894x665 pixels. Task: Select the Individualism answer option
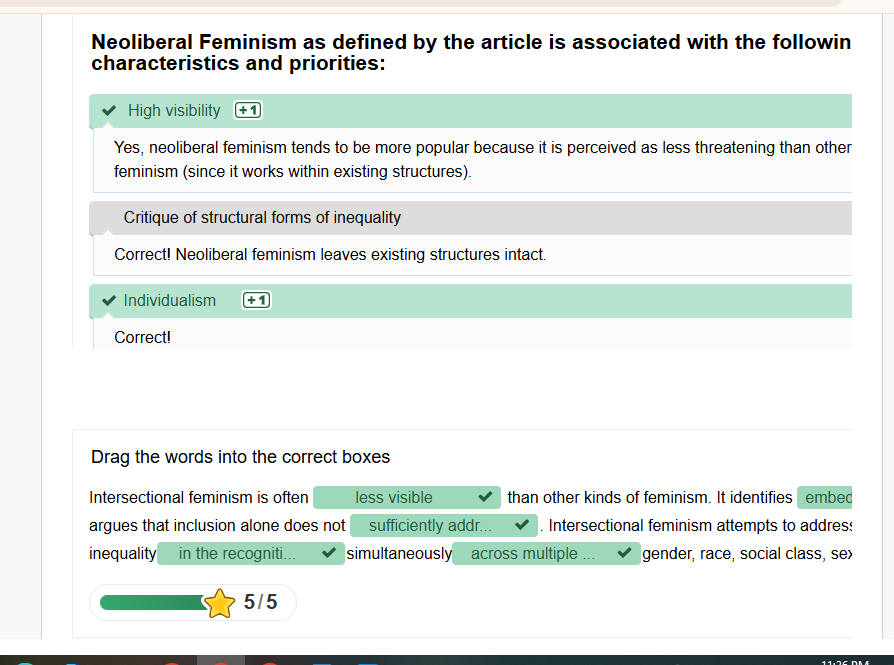click(x=170, y=301)
